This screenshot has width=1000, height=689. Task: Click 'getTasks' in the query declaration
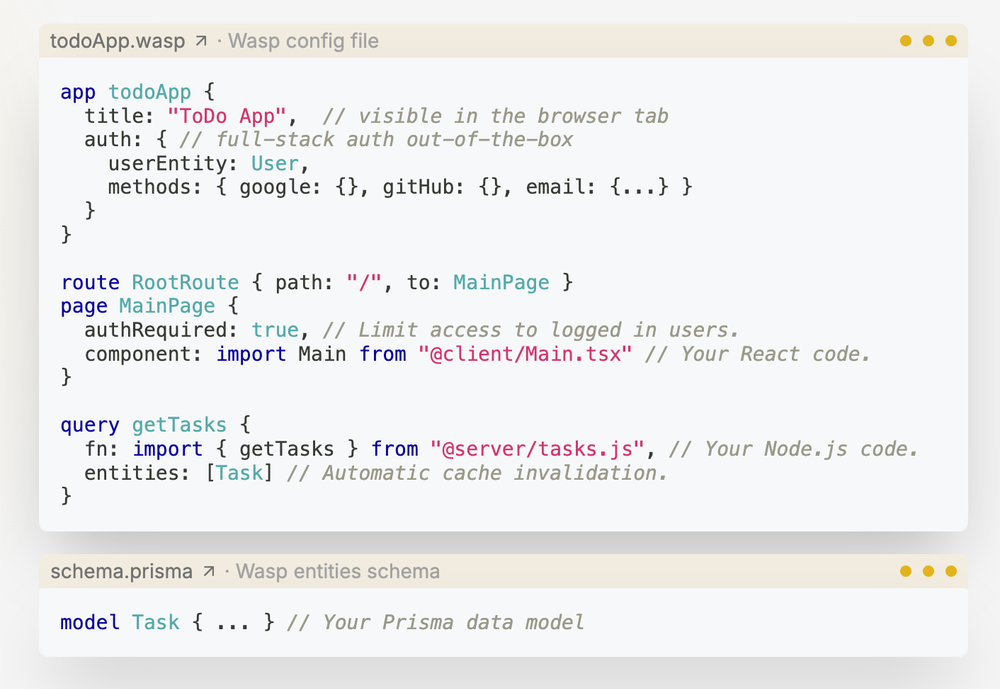(x=179, y=426)
